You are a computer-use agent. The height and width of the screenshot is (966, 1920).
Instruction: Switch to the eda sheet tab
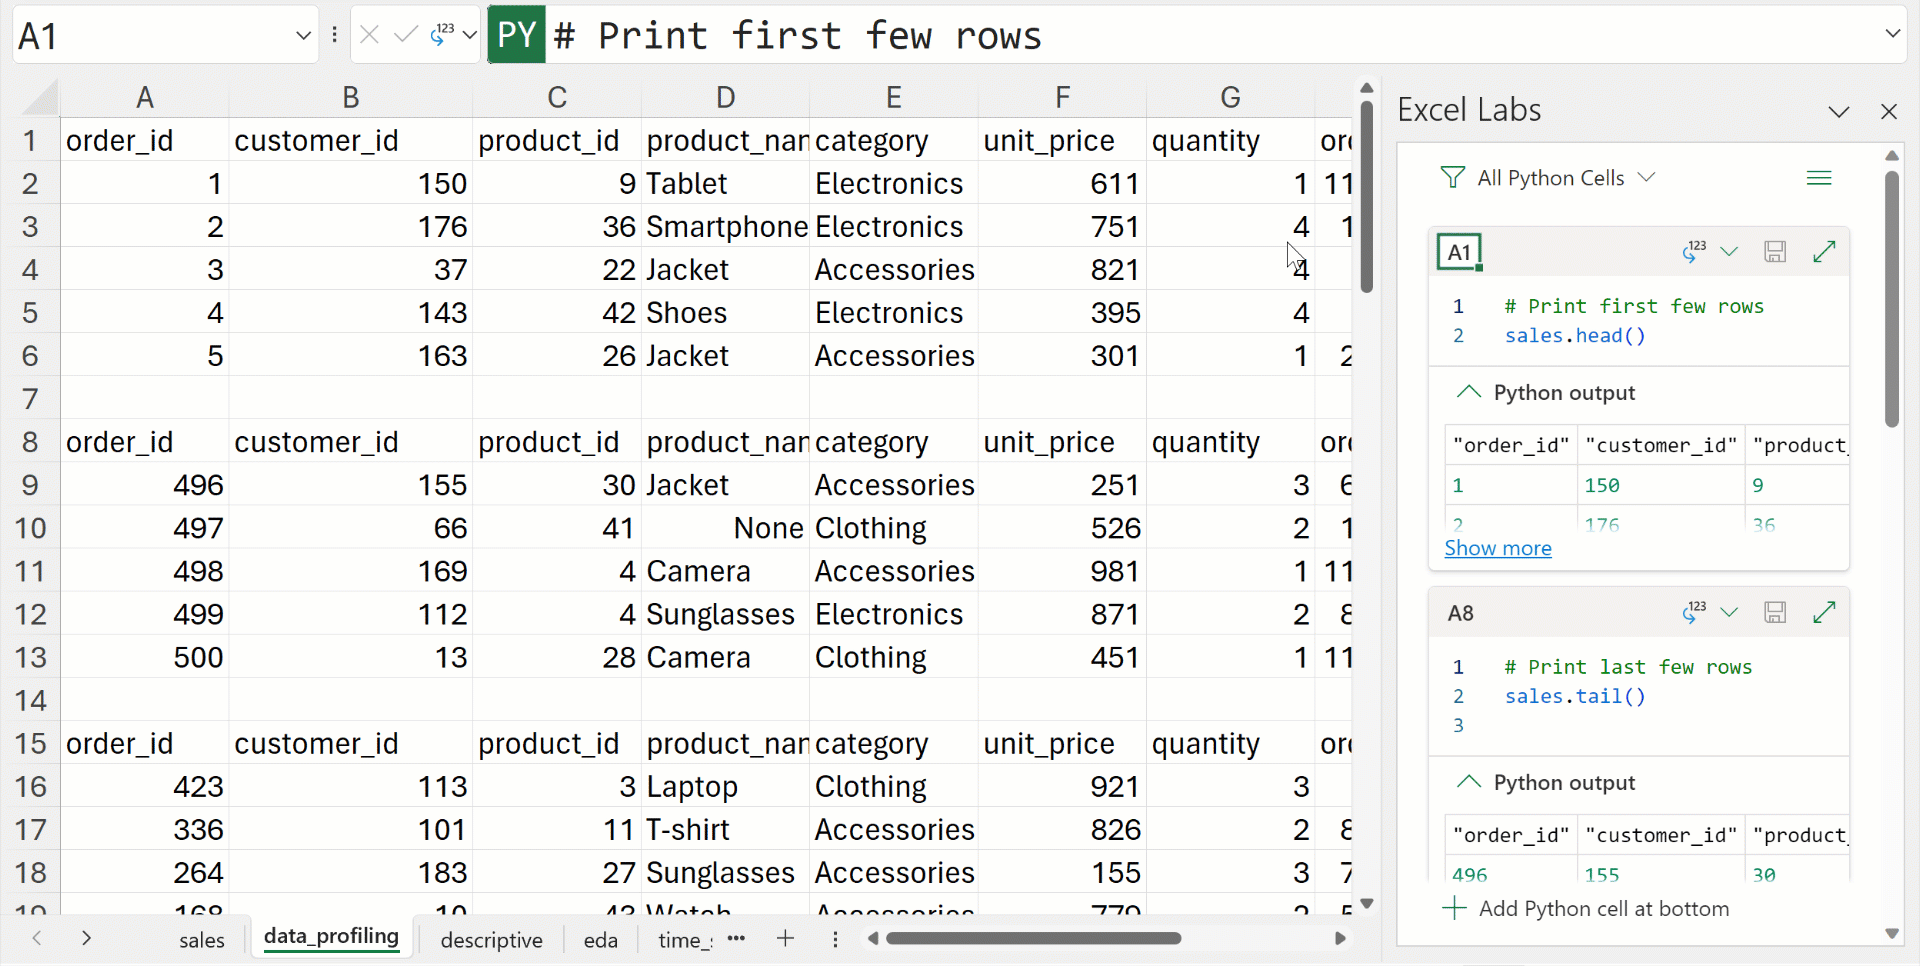[x=600, y=939]
